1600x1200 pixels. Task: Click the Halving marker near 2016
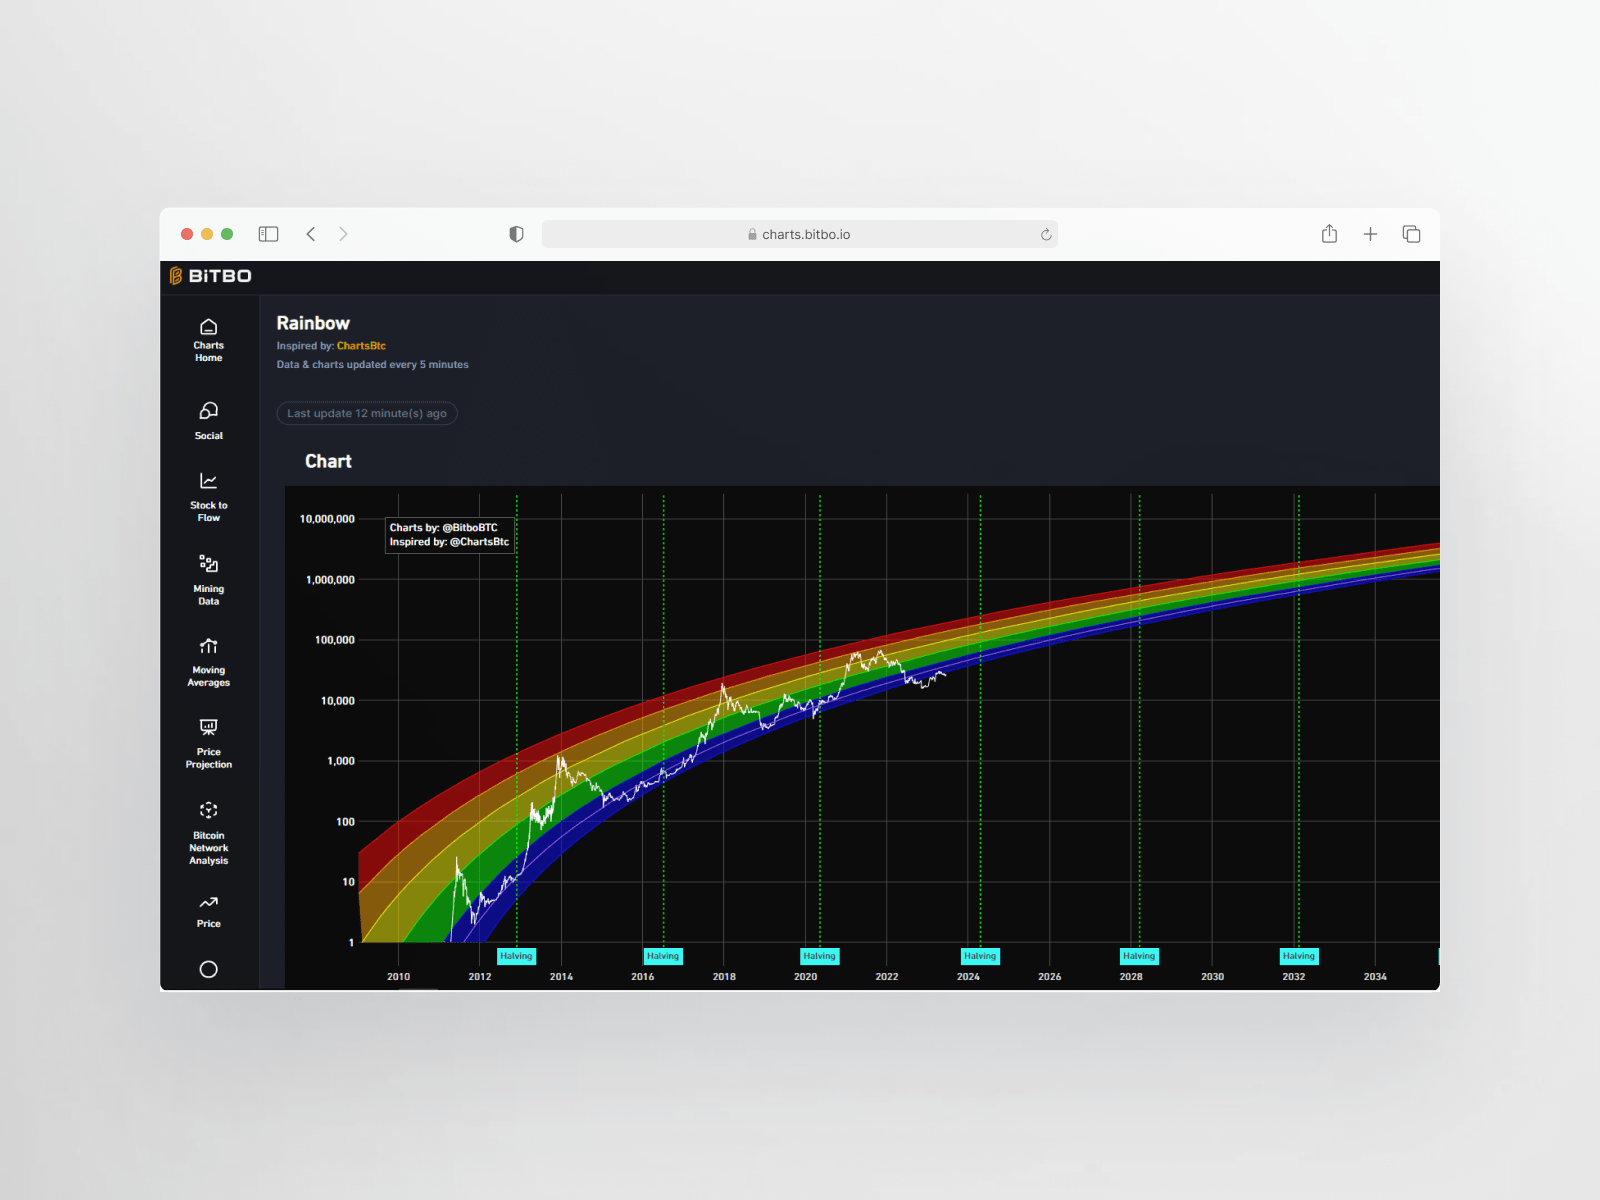tap(663, 956)
